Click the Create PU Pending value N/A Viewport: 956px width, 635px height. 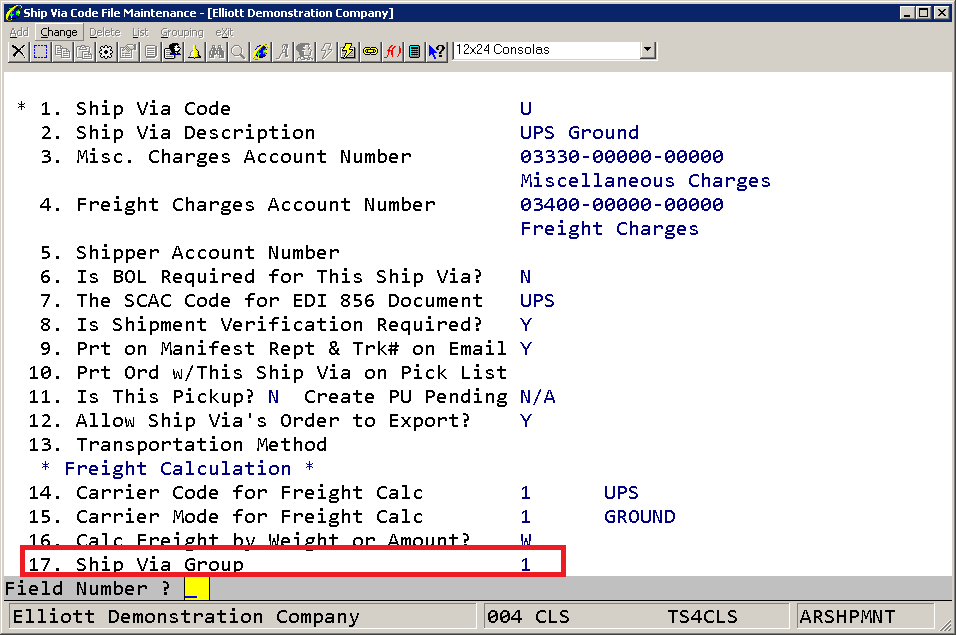[537, 397]
